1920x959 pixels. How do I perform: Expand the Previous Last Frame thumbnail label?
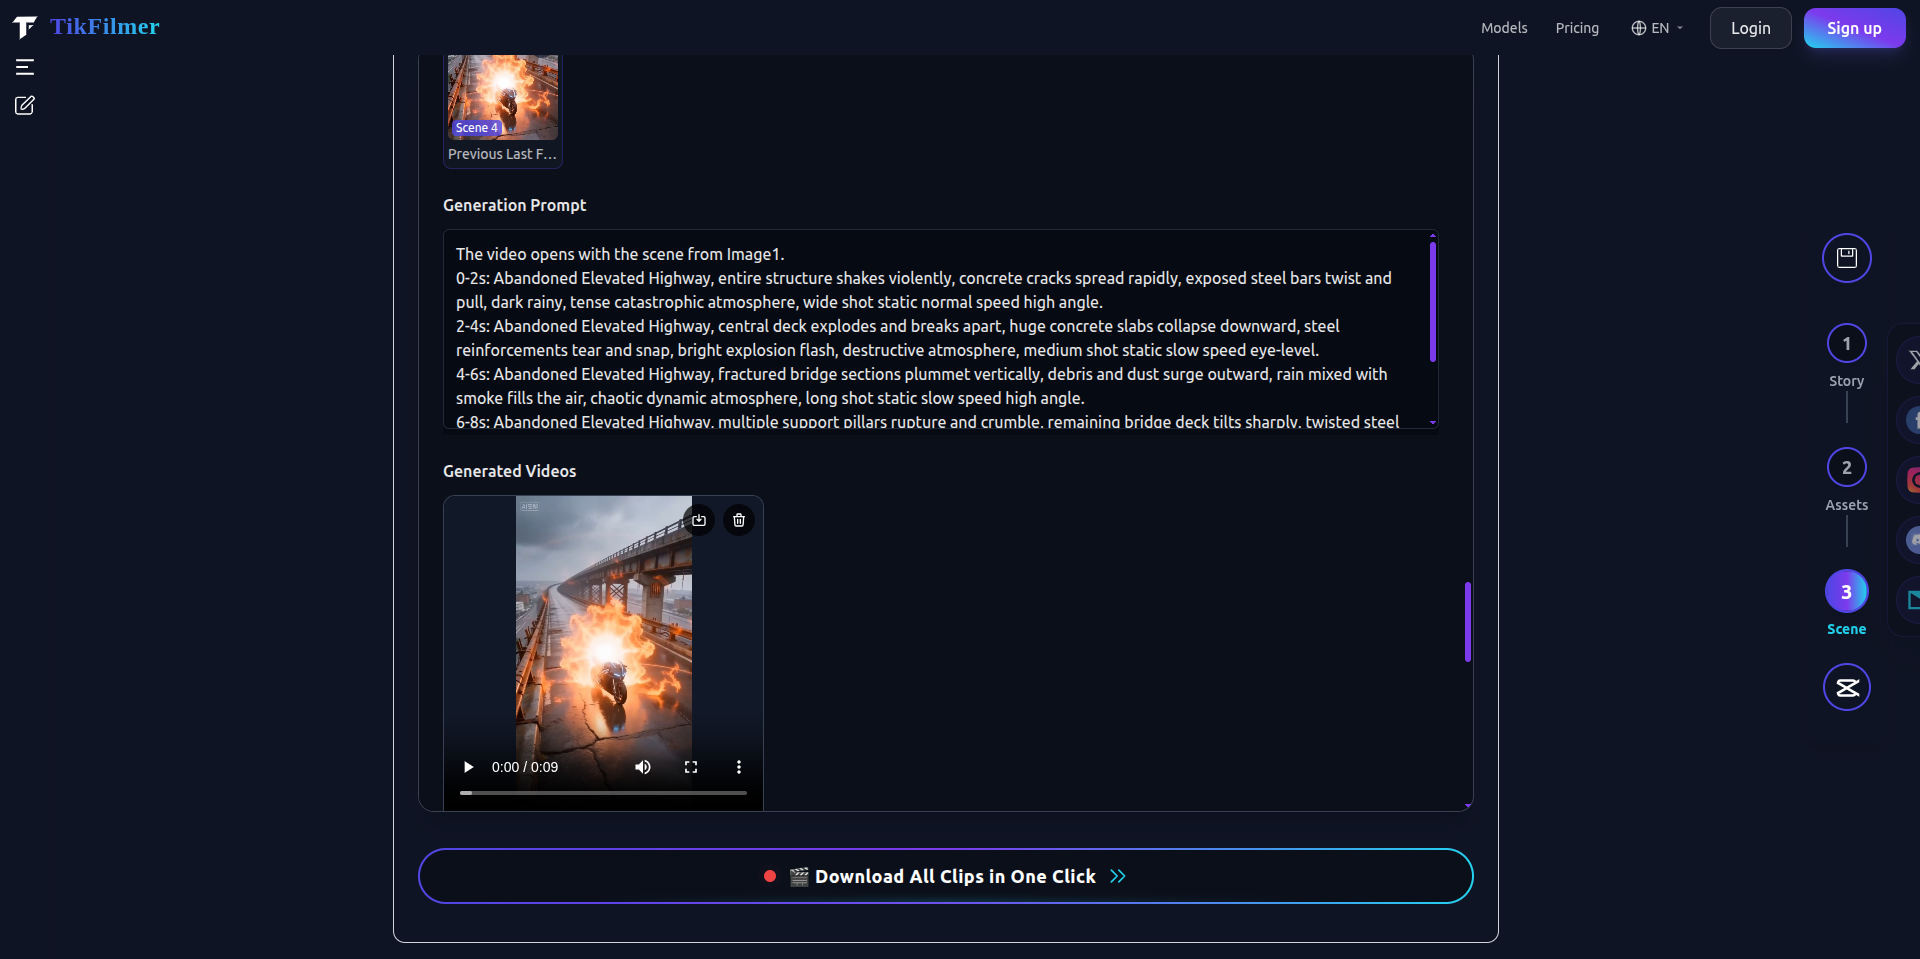(x=501, y=154)
